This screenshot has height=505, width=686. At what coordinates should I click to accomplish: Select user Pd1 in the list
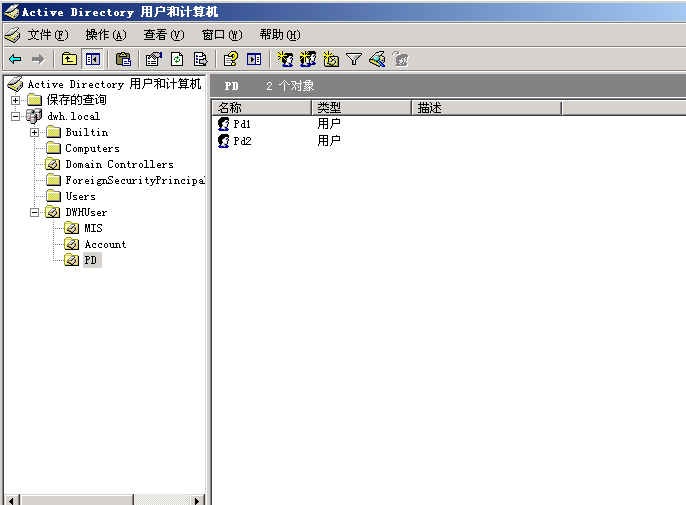242,124
